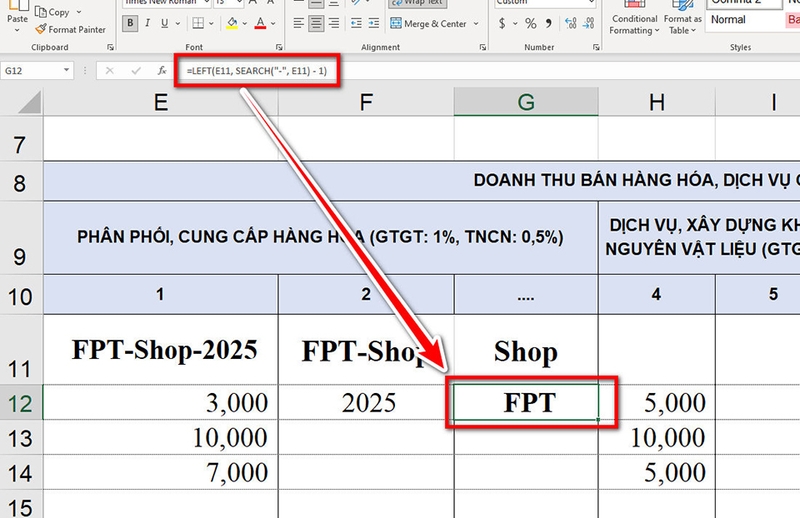Select row 14 header
800x518 pixels.
pyautogui.click(x=21, y=473)
